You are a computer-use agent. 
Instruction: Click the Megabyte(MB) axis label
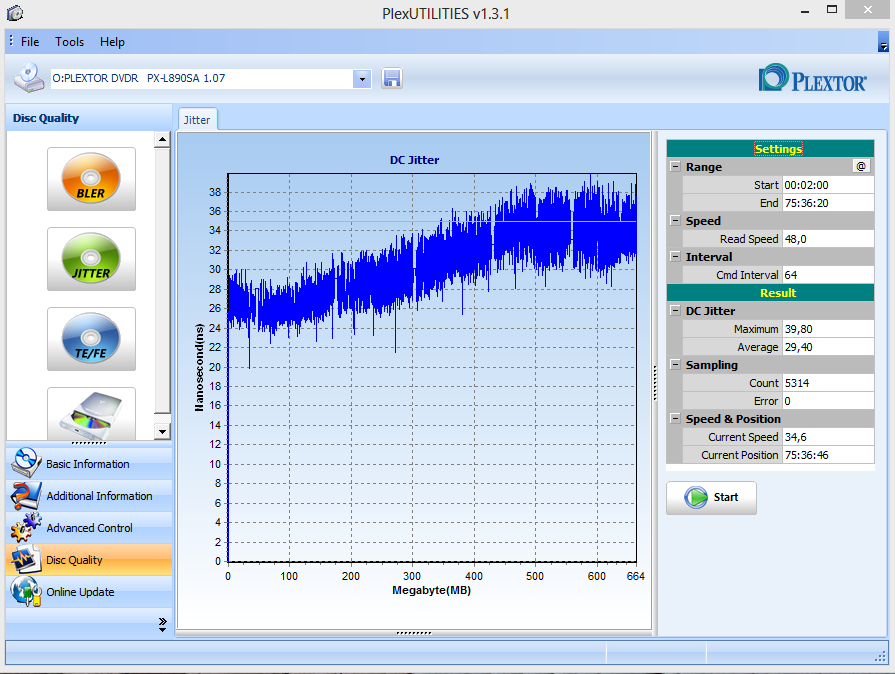[x=432, y=590]
